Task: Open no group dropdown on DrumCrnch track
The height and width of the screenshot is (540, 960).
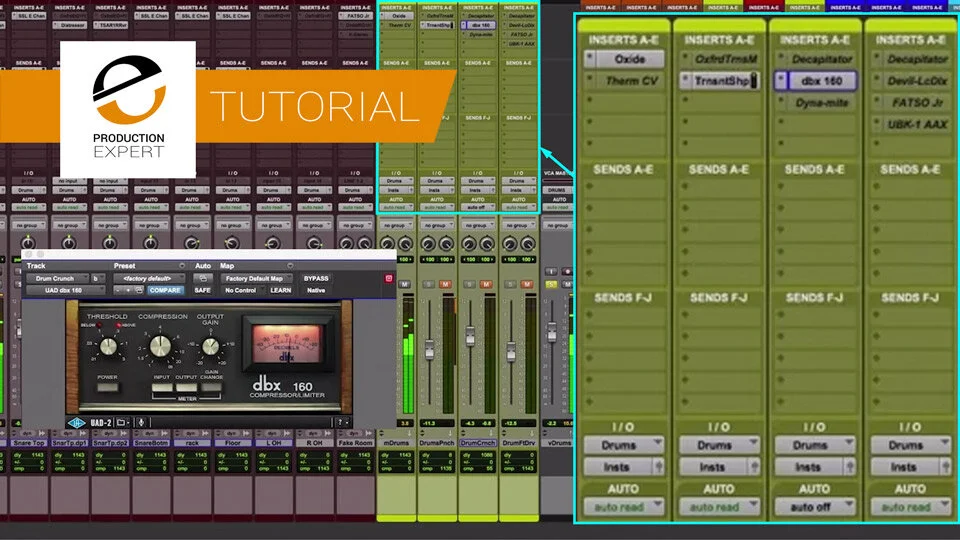Action: point(478,225)
